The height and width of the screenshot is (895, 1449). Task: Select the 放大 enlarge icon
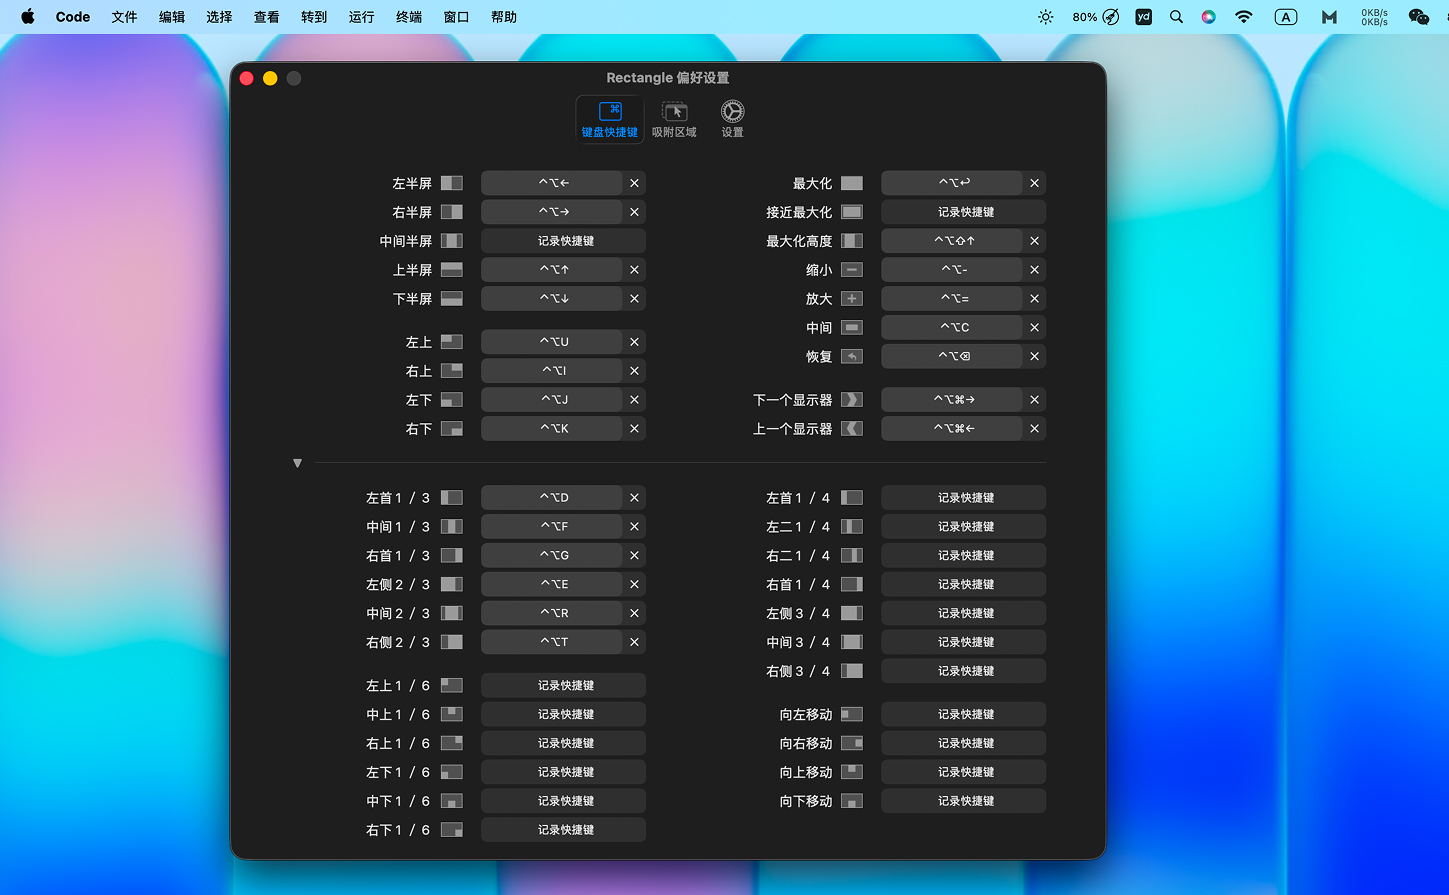[x=851, y=298]
